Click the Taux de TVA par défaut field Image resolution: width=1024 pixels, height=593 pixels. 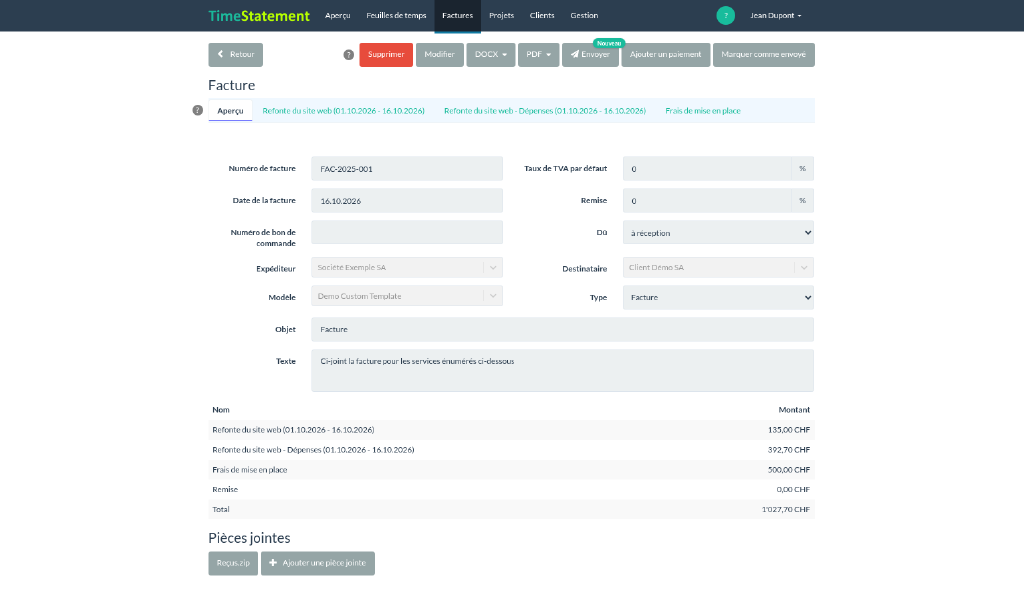coord(707,168)
